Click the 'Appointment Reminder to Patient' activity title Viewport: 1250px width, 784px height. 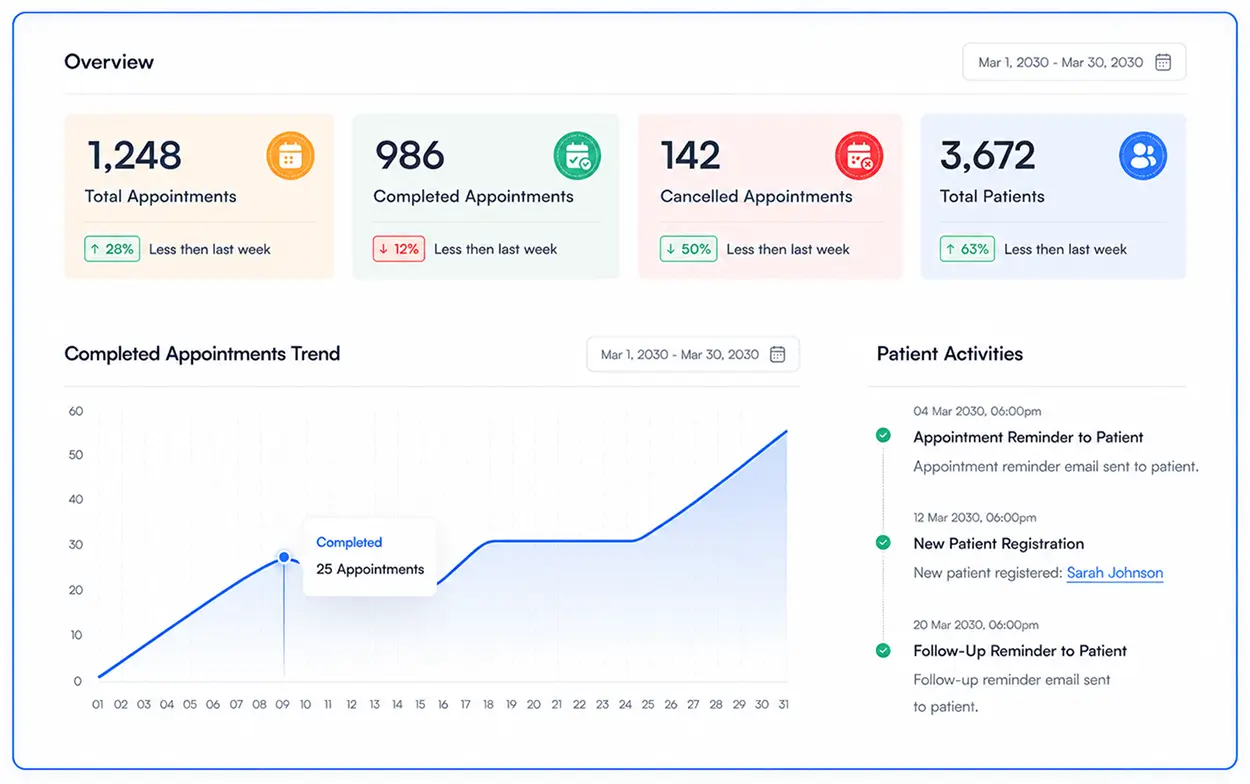(1028, 437)
